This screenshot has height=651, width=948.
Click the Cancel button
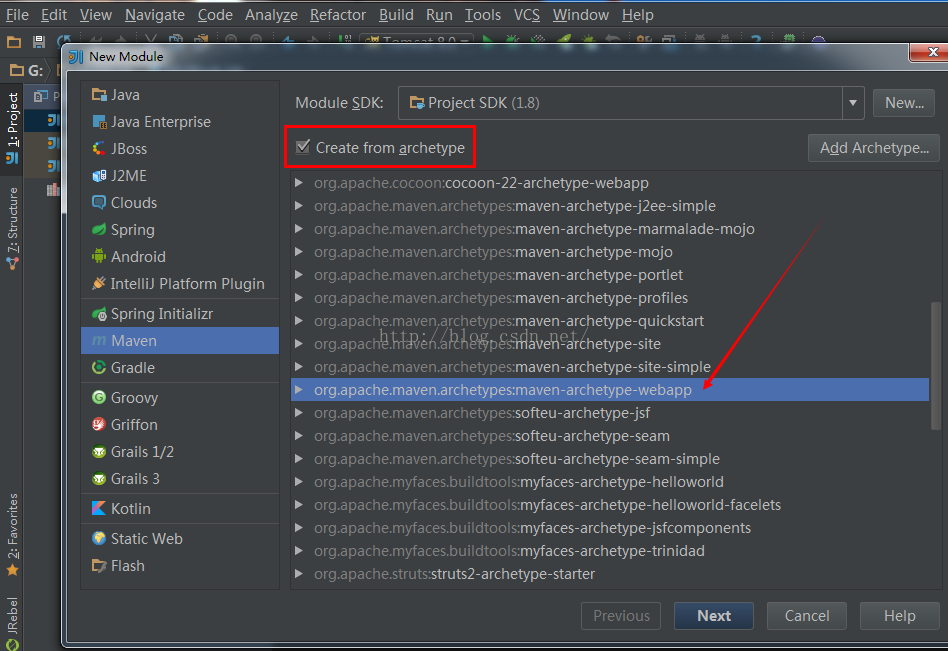[x=807, y=615]
